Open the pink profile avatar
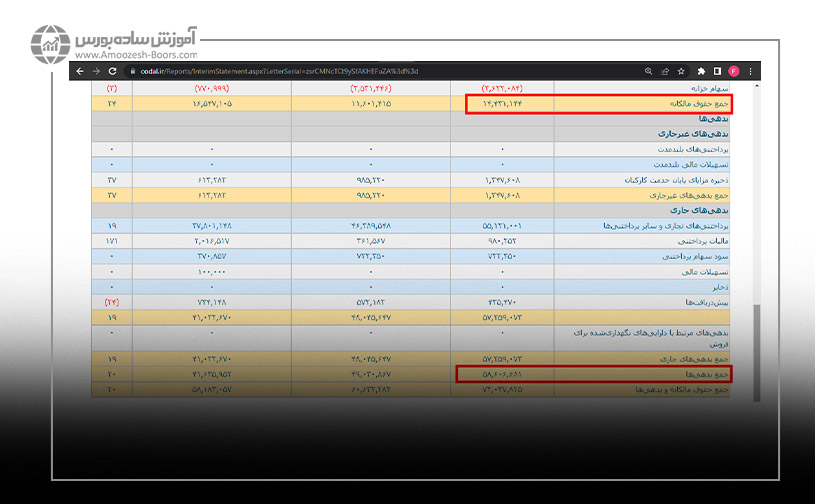The image size is (815, 504). (732, 71)
